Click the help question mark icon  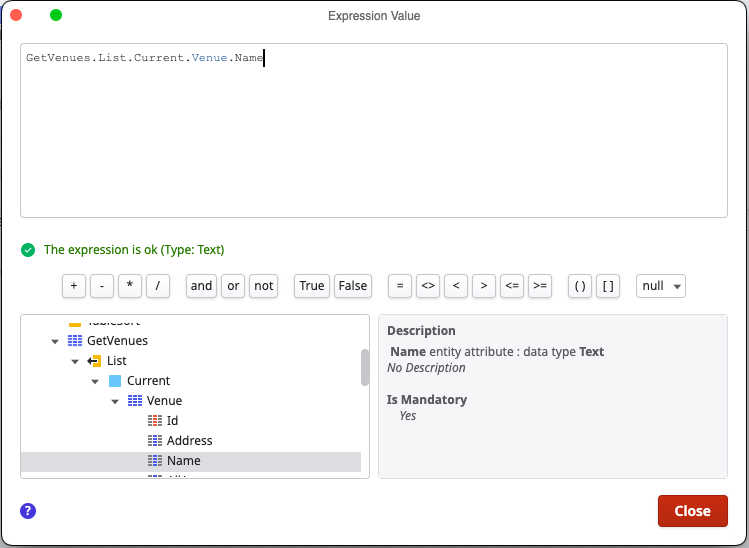tap(28, 511)
